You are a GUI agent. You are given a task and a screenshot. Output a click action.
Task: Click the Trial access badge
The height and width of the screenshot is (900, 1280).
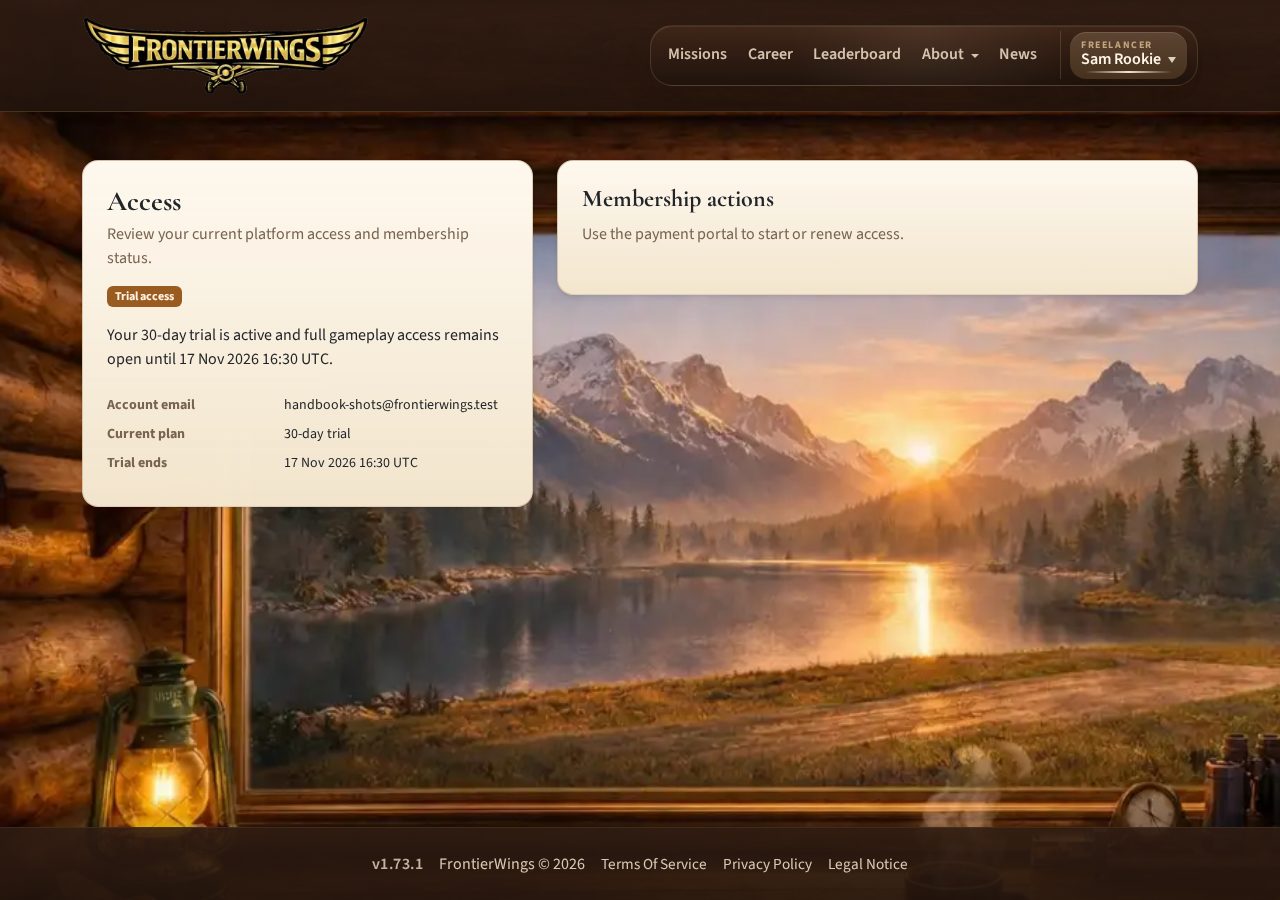pyautogui.click(x=144, y=296)
